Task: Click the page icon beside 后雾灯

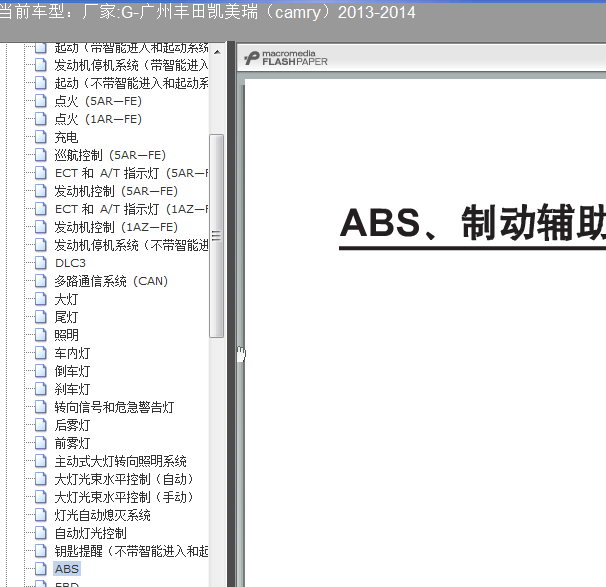Action: (41, 425)
